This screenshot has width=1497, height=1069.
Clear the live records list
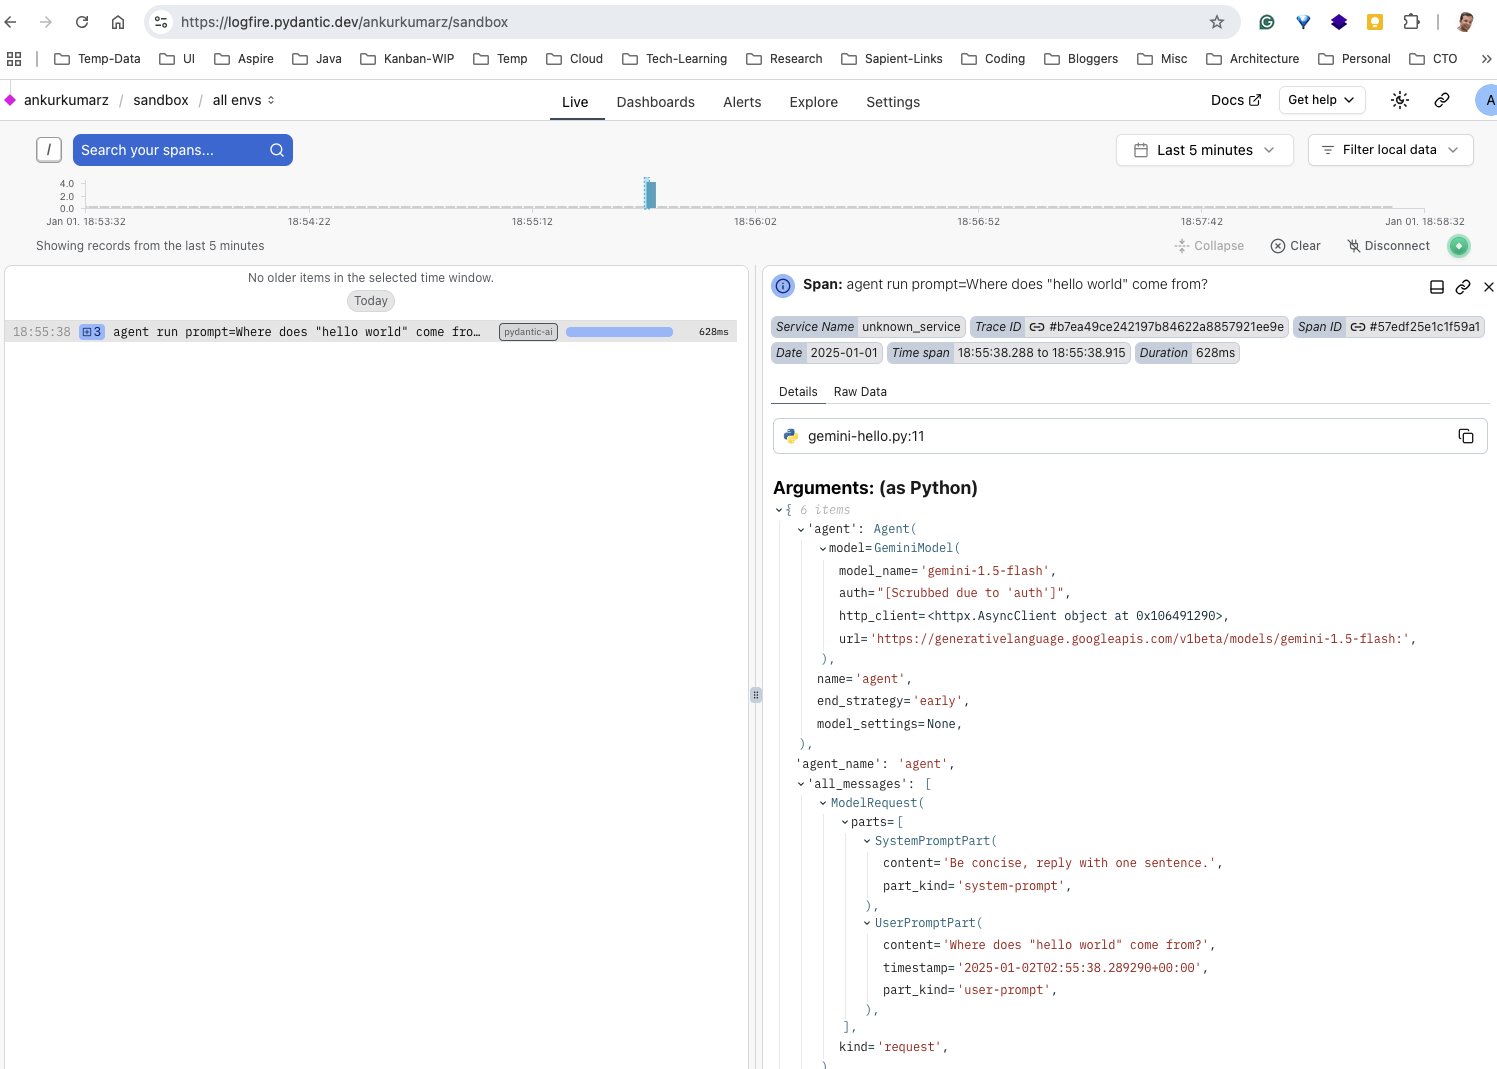pyautogui.click(x=1296, y=246)
